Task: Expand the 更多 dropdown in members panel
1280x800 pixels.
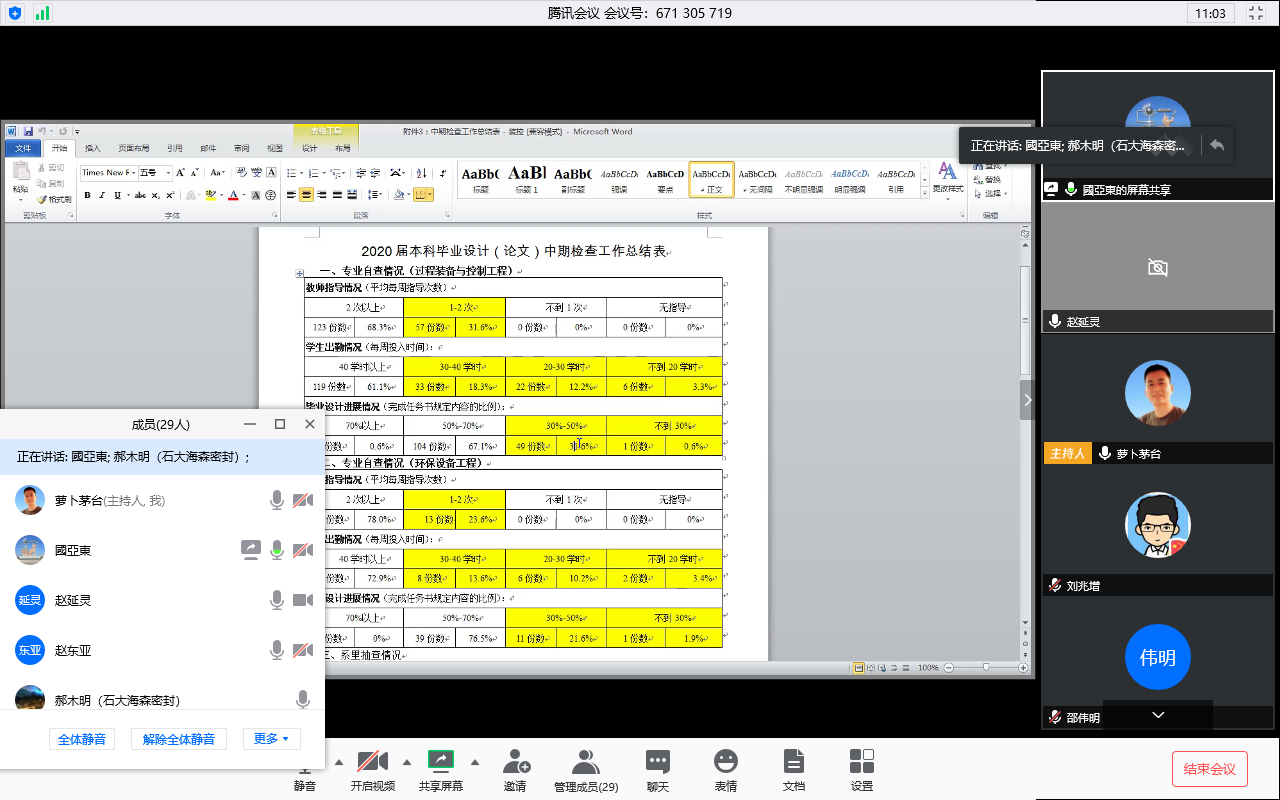Action: [271, 739]
